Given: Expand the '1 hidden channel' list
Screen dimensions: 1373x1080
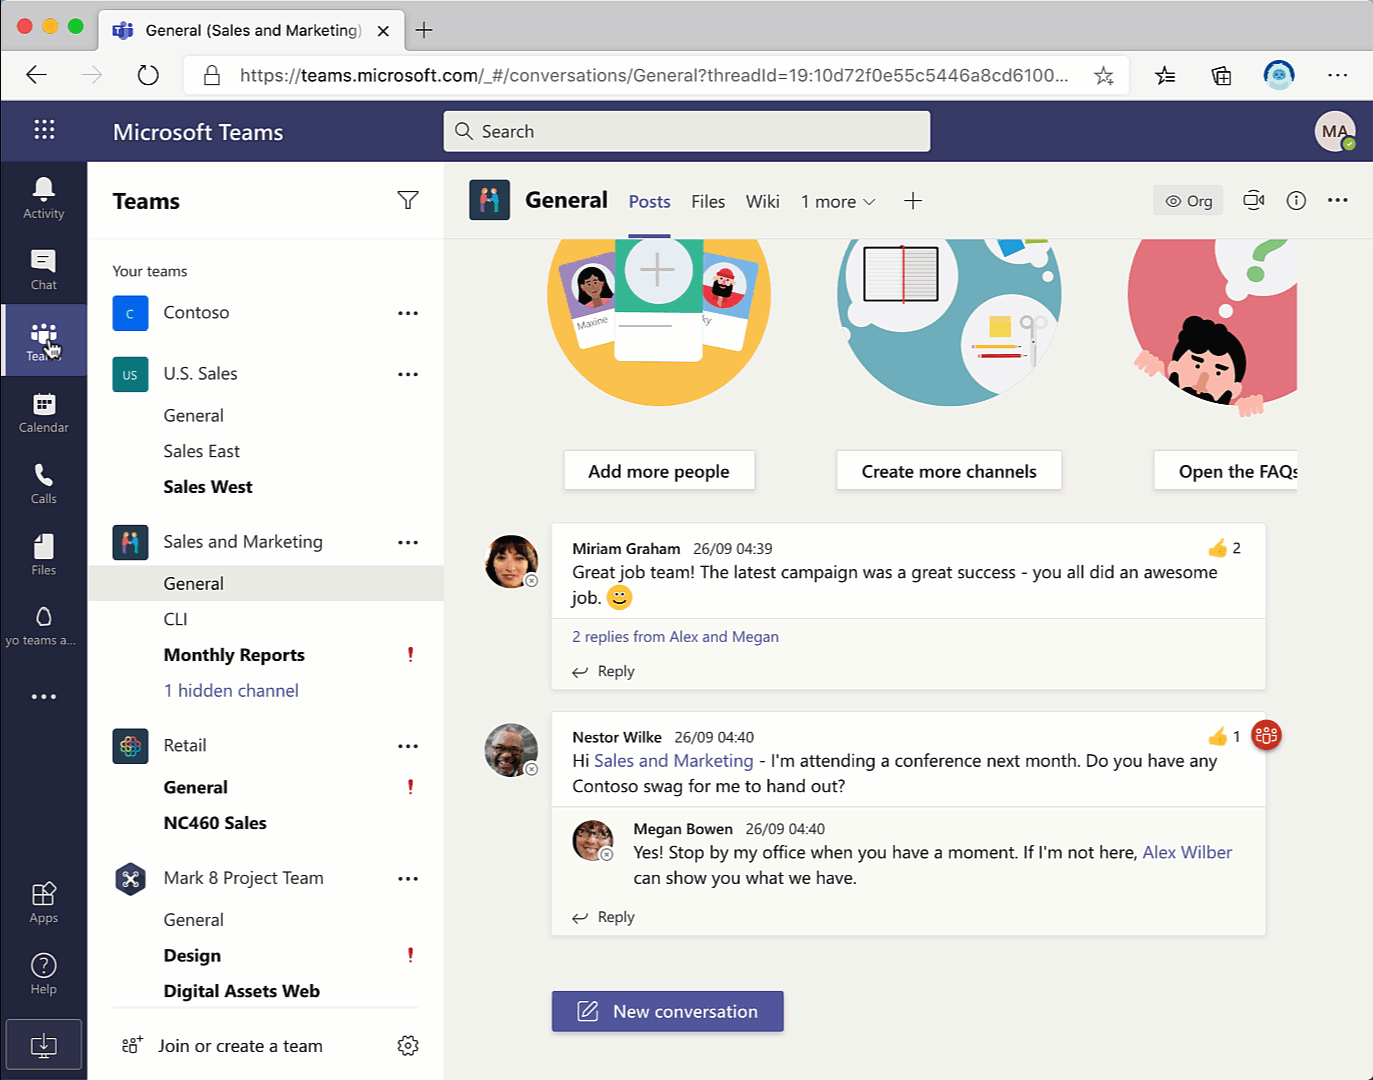Looking at the screenshot, I should (x=231, y=691).
